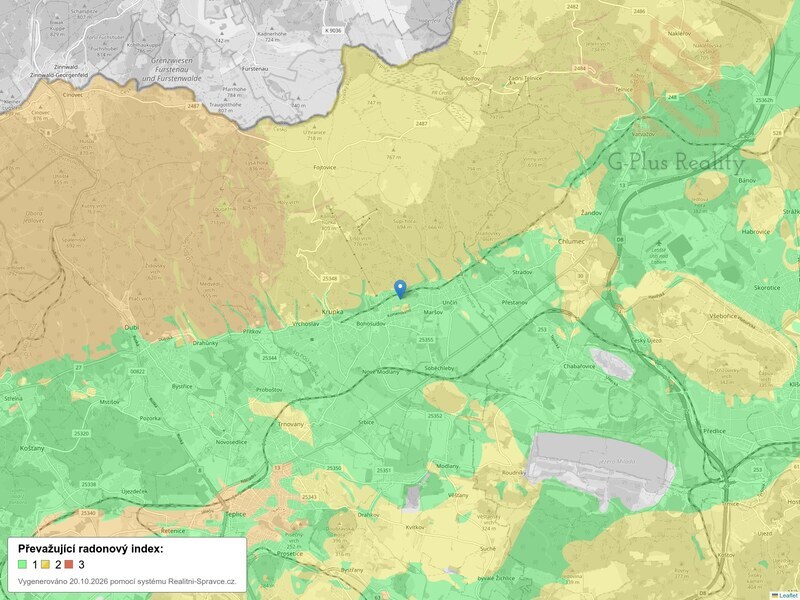This screenshot has width=800, height=600.
Task: Select the yellow radon index 2 swatch
Action: pyautogui.click(x=45, y=564)
